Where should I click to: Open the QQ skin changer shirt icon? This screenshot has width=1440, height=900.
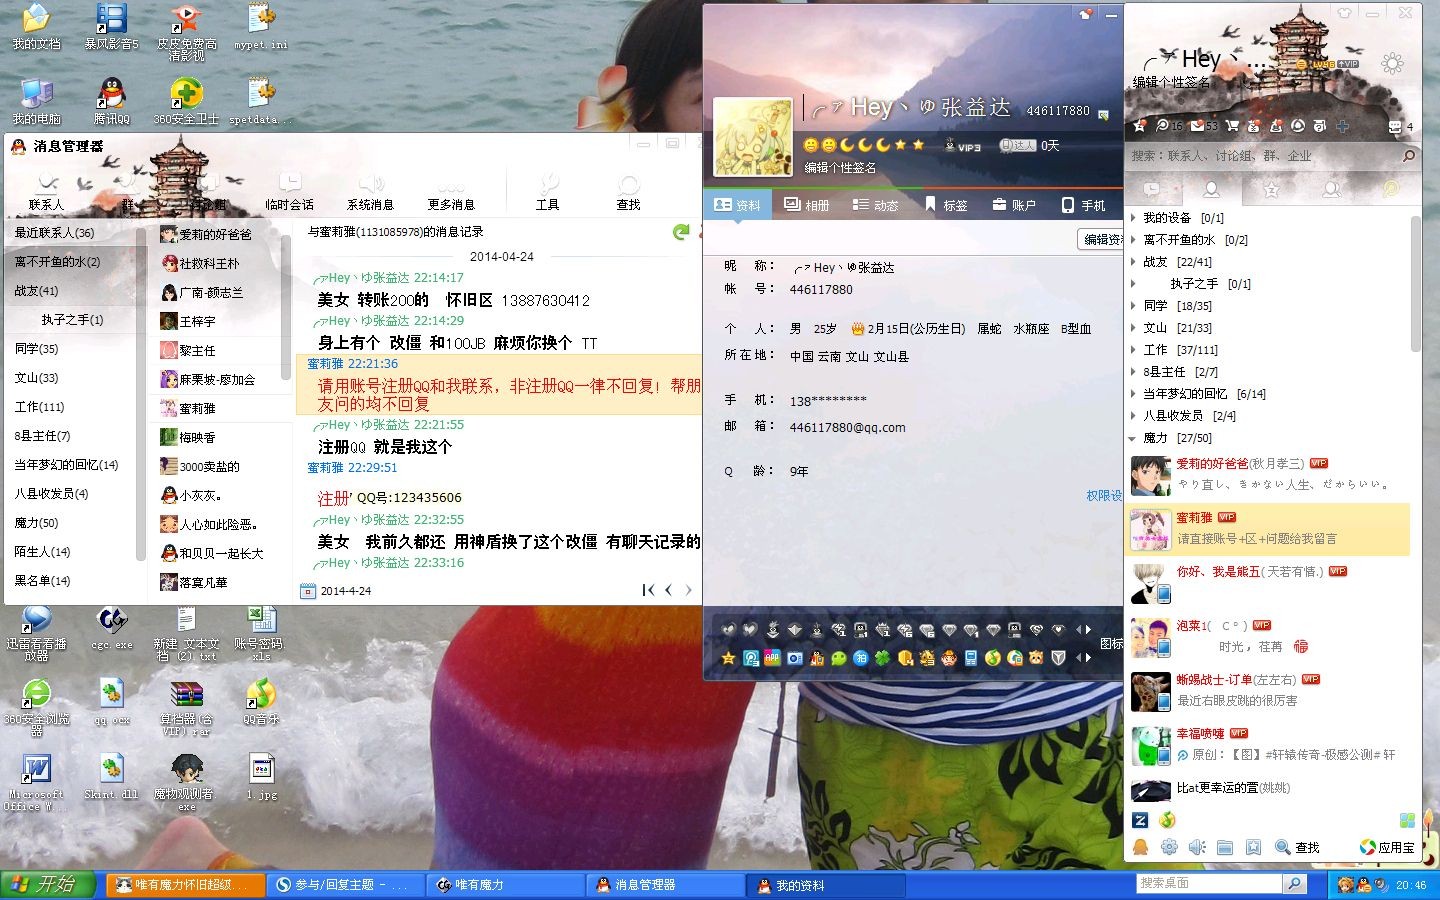coord(1344,13)
